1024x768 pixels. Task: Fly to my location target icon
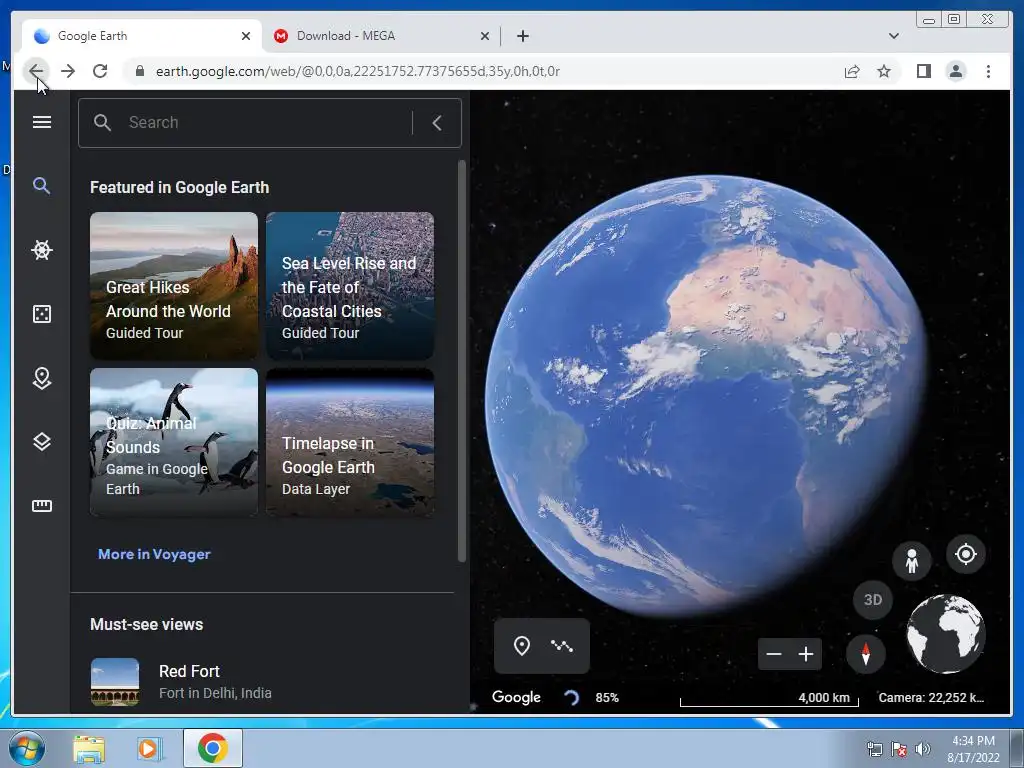(x=966, y=554)
